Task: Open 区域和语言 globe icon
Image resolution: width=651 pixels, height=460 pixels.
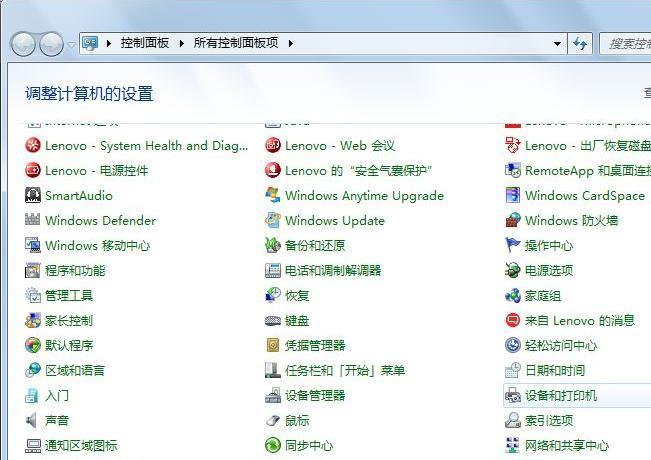Action: click(33, 370)
